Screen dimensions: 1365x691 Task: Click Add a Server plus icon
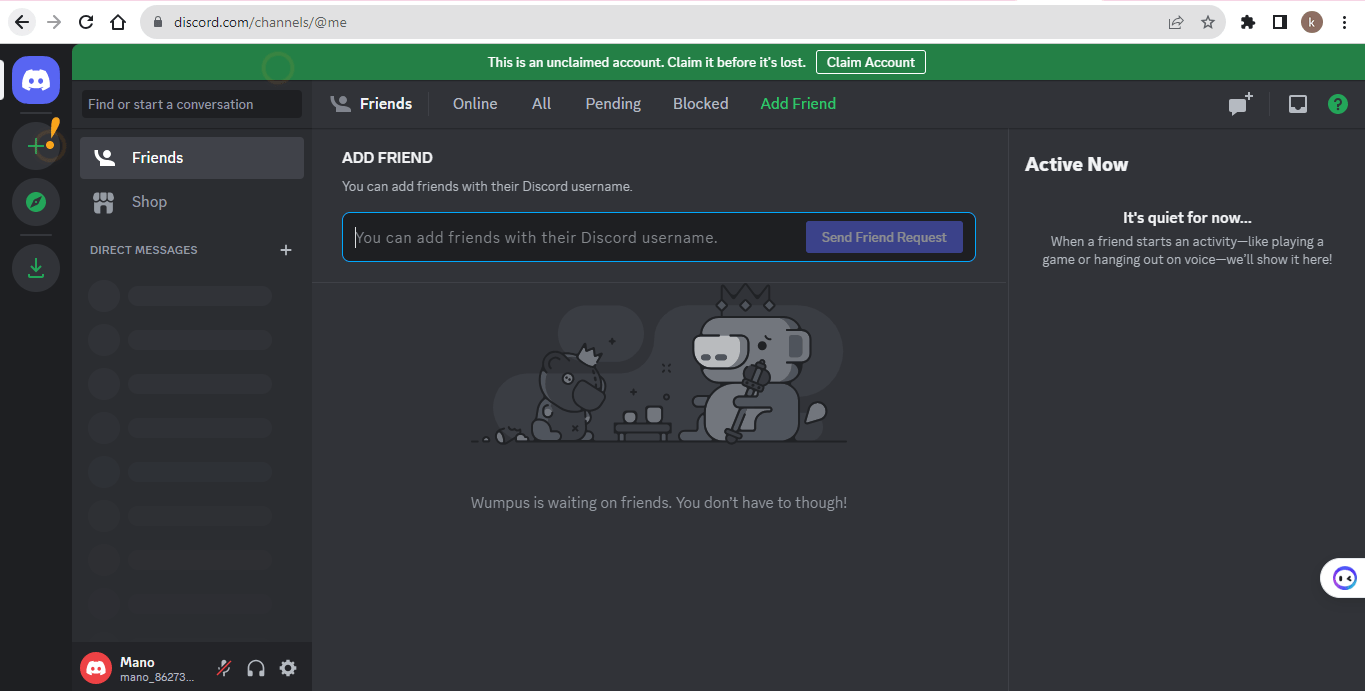(36, 146)
